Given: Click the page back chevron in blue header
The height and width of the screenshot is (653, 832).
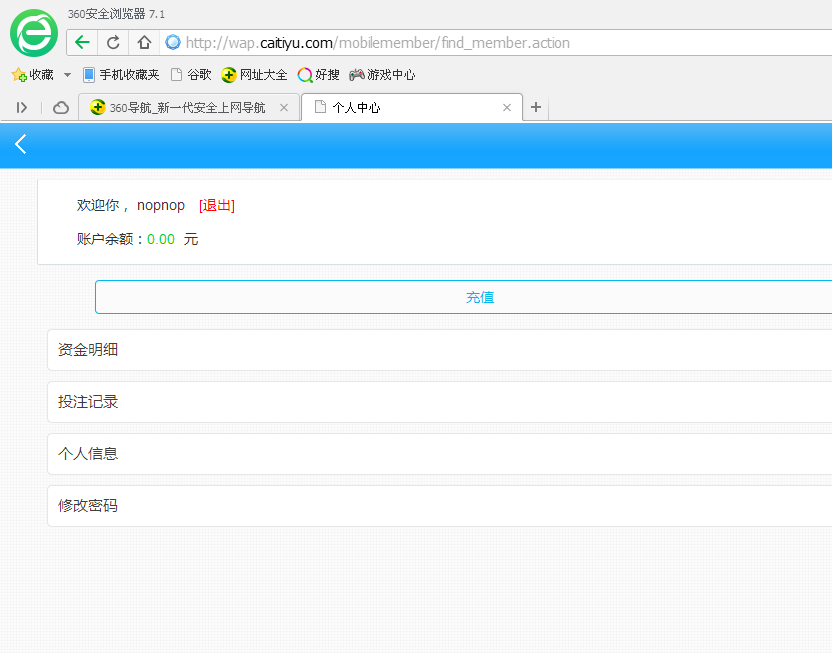Looking at the screenshot, I should (21, 144).
